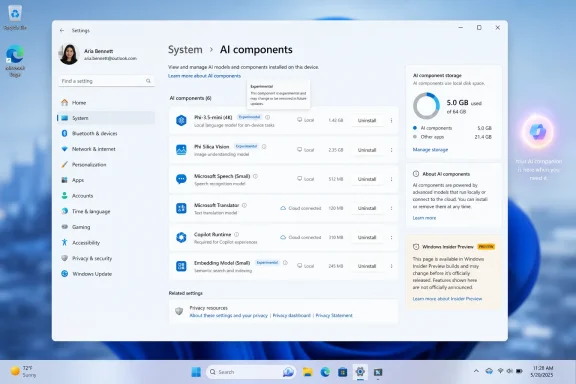
Task: Open Learn more under About AI components
Action: (424, 218)
